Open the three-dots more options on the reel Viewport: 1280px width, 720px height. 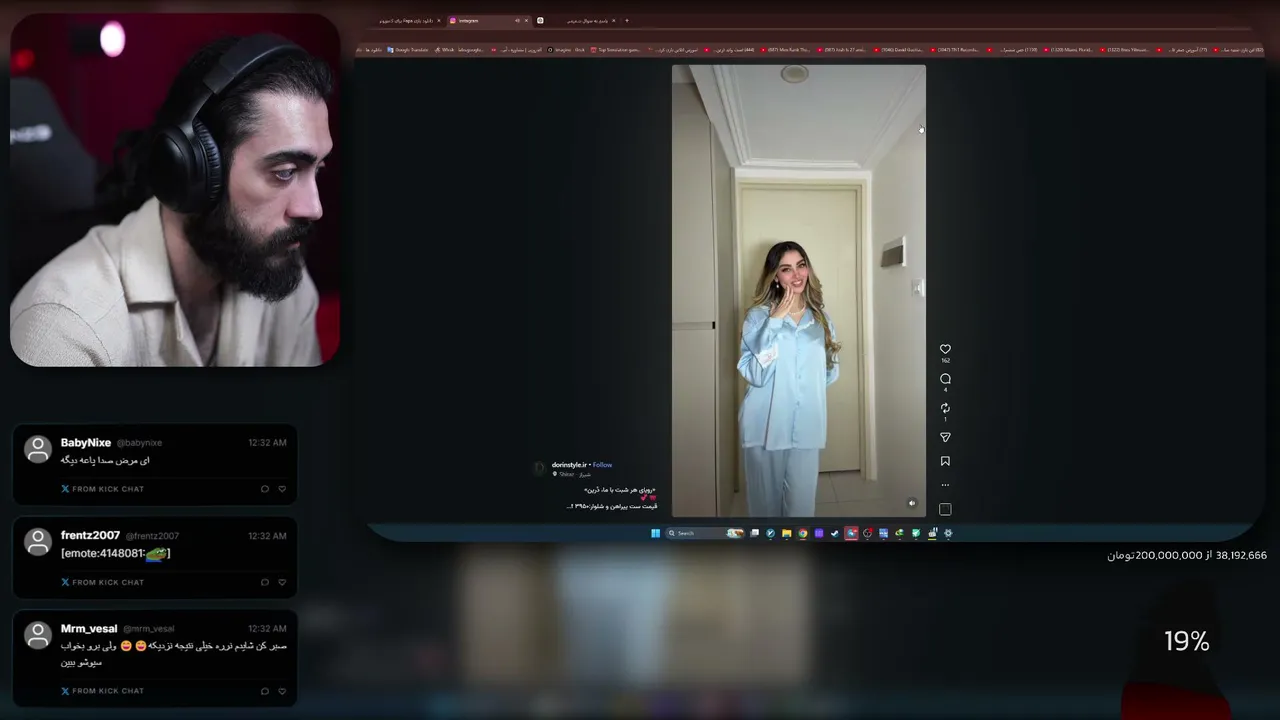pos(945,485)
